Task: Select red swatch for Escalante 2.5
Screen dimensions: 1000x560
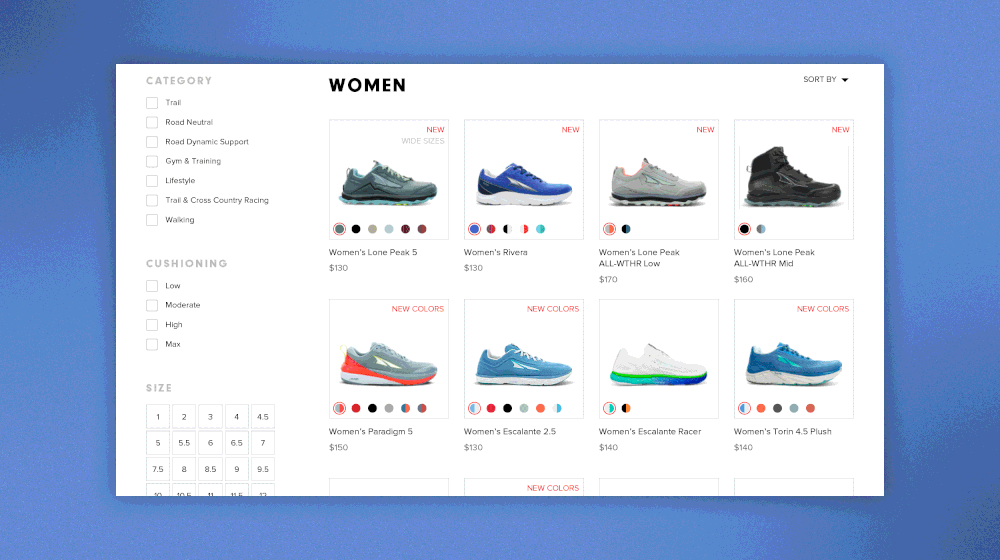Action: (x=491, y=408)
